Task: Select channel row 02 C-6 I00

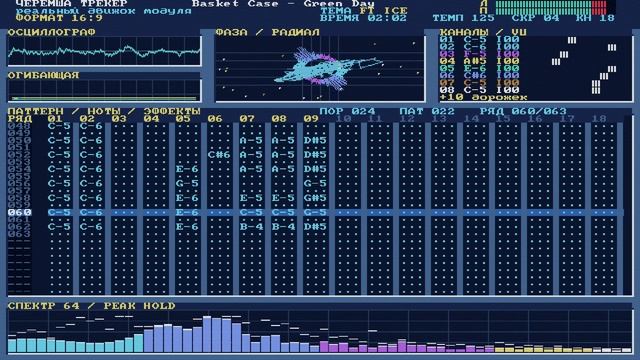Action: coord(479,47)
